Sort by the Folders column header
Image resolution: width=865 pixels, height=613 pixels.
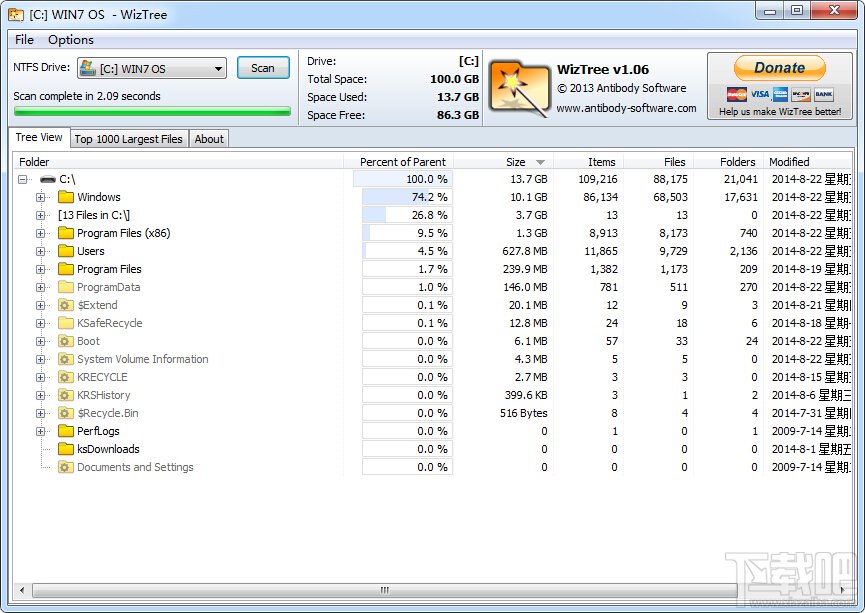tap(728, 162)
